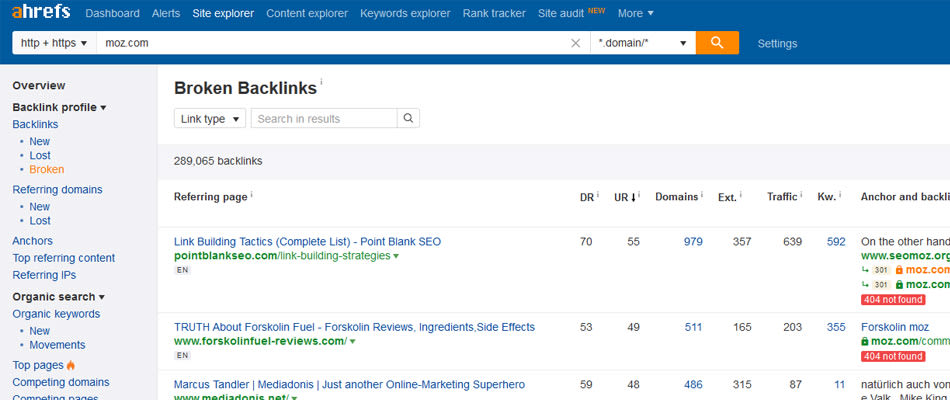
Task: Go to Content explorer
Action: tap(307, 13)
